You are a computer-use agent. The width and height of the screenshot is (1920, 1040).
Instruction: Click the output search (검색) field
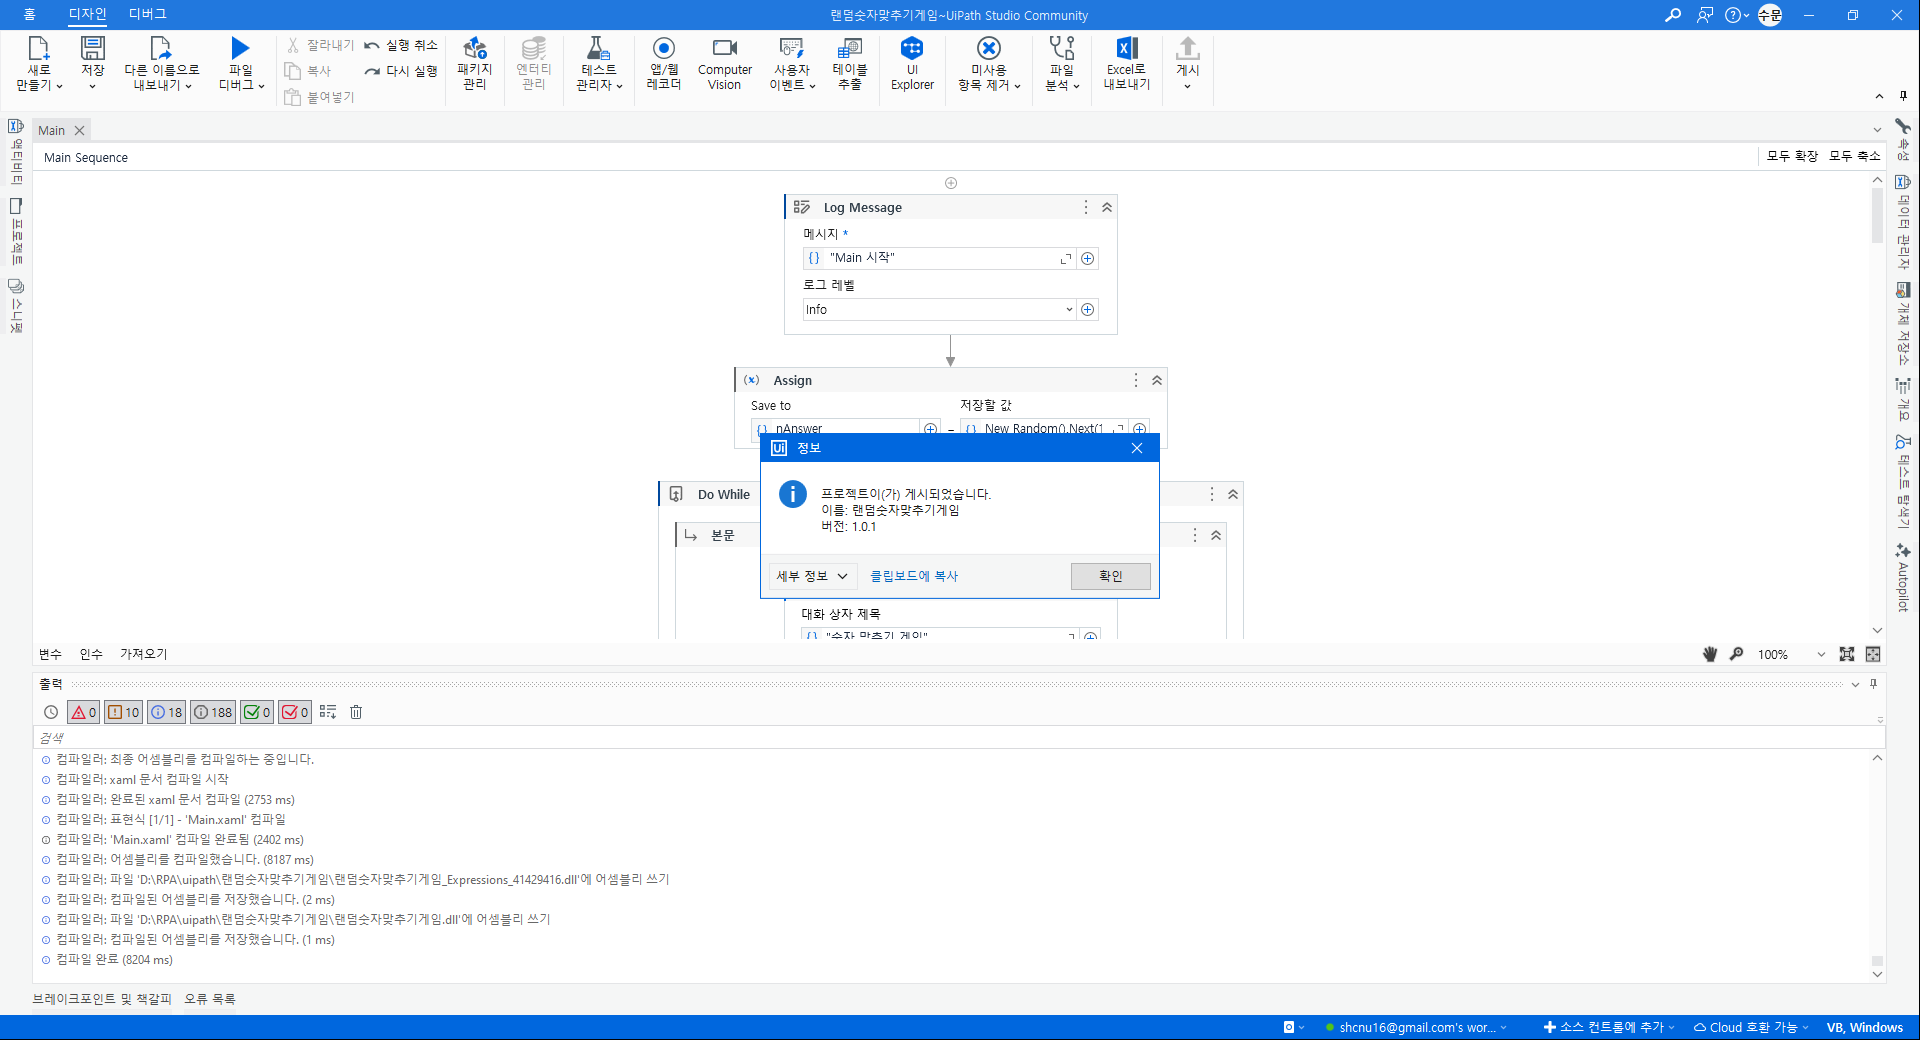point(958,738)
